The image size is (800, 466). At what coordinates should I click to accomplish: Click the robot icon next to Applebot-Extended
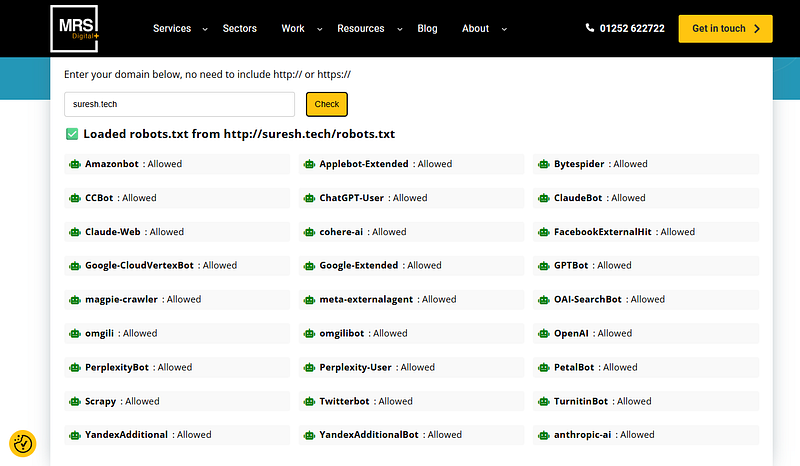309,164
